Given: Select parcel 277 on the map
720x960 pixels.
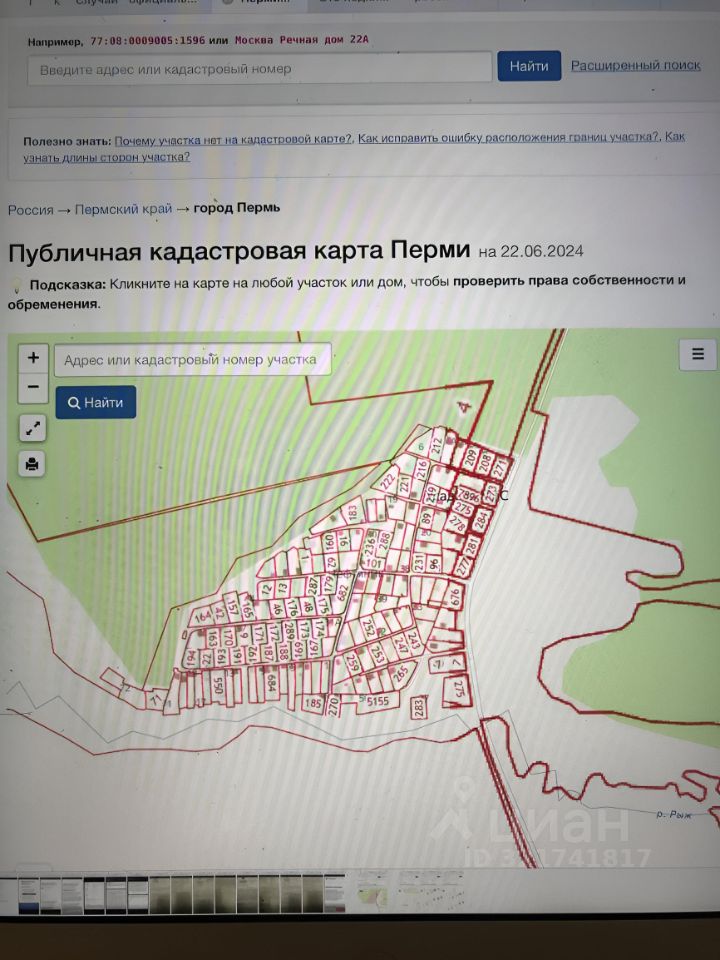Looking at the screenshot, I should click(x=464, y=566).
